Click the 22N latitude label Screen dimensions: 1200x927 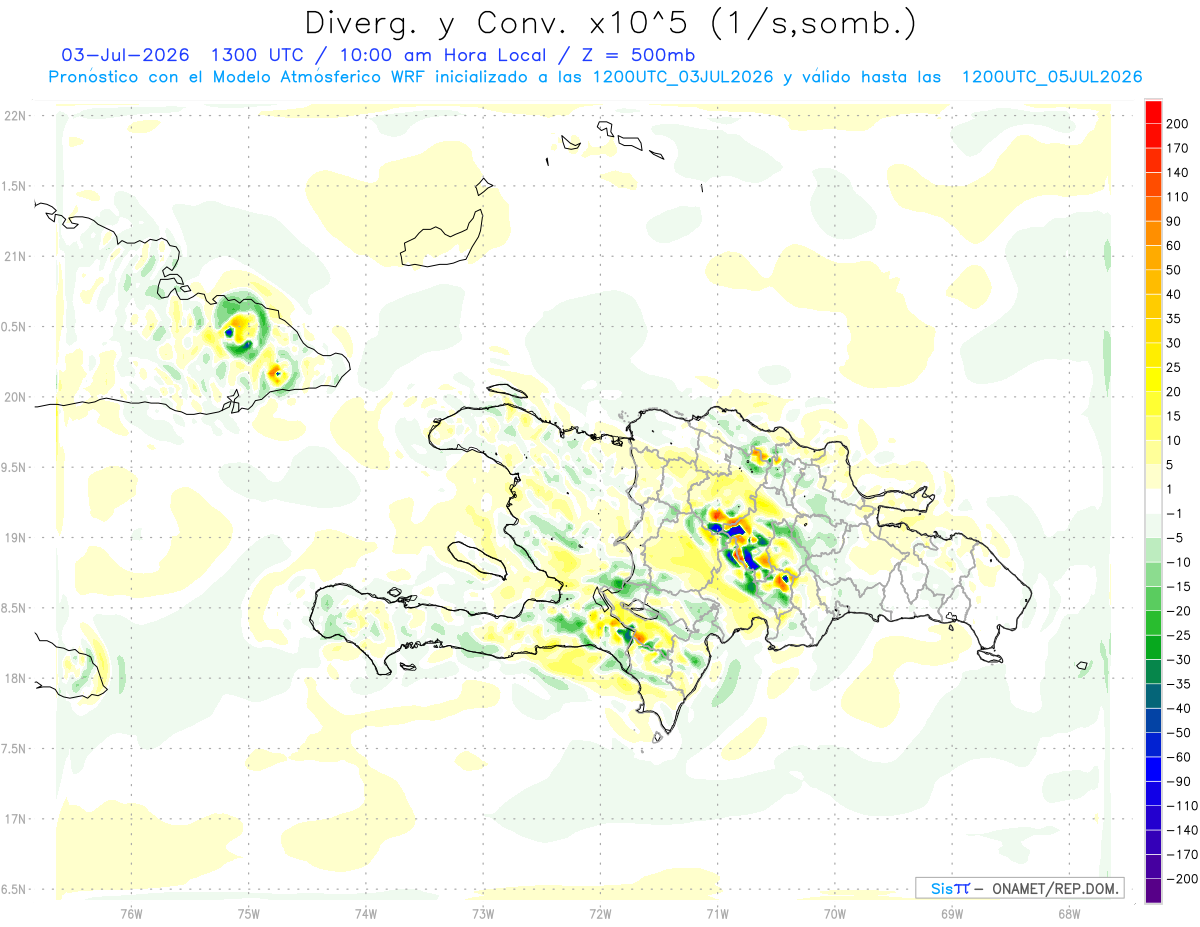(15, 115)
